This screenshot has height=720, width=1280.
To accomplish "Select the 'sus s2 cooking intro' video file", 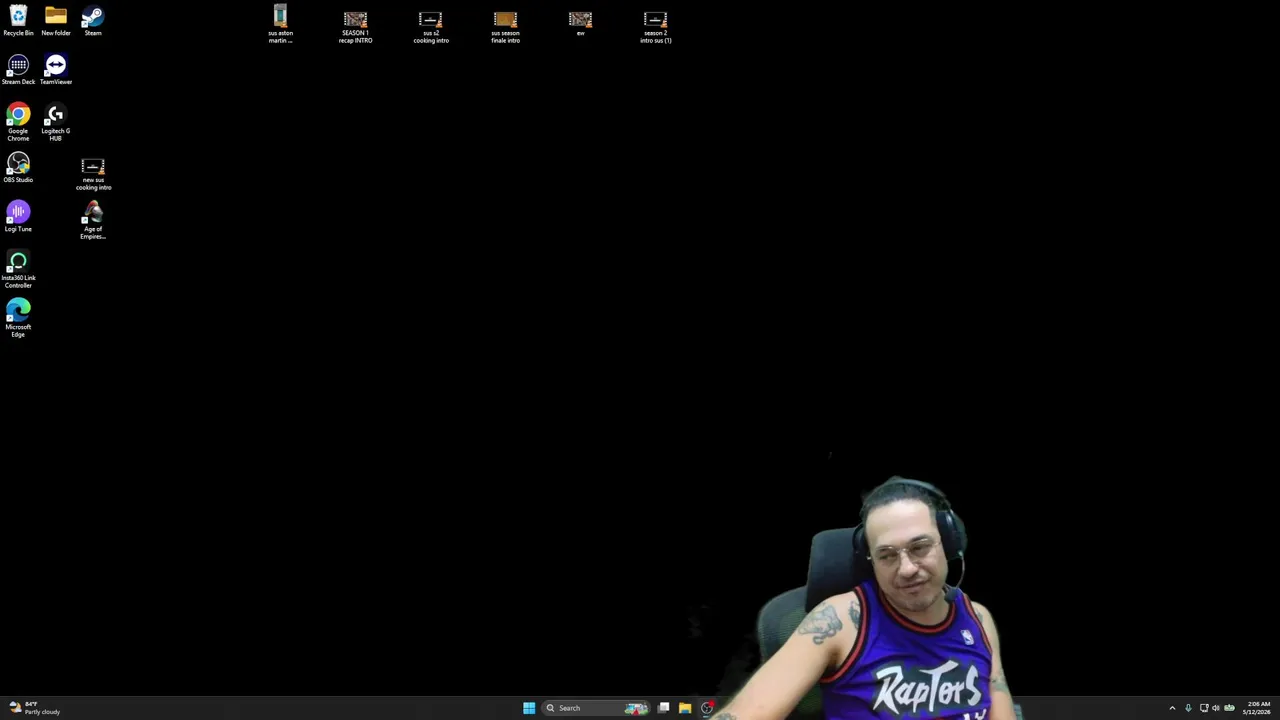I will (431, 27).
